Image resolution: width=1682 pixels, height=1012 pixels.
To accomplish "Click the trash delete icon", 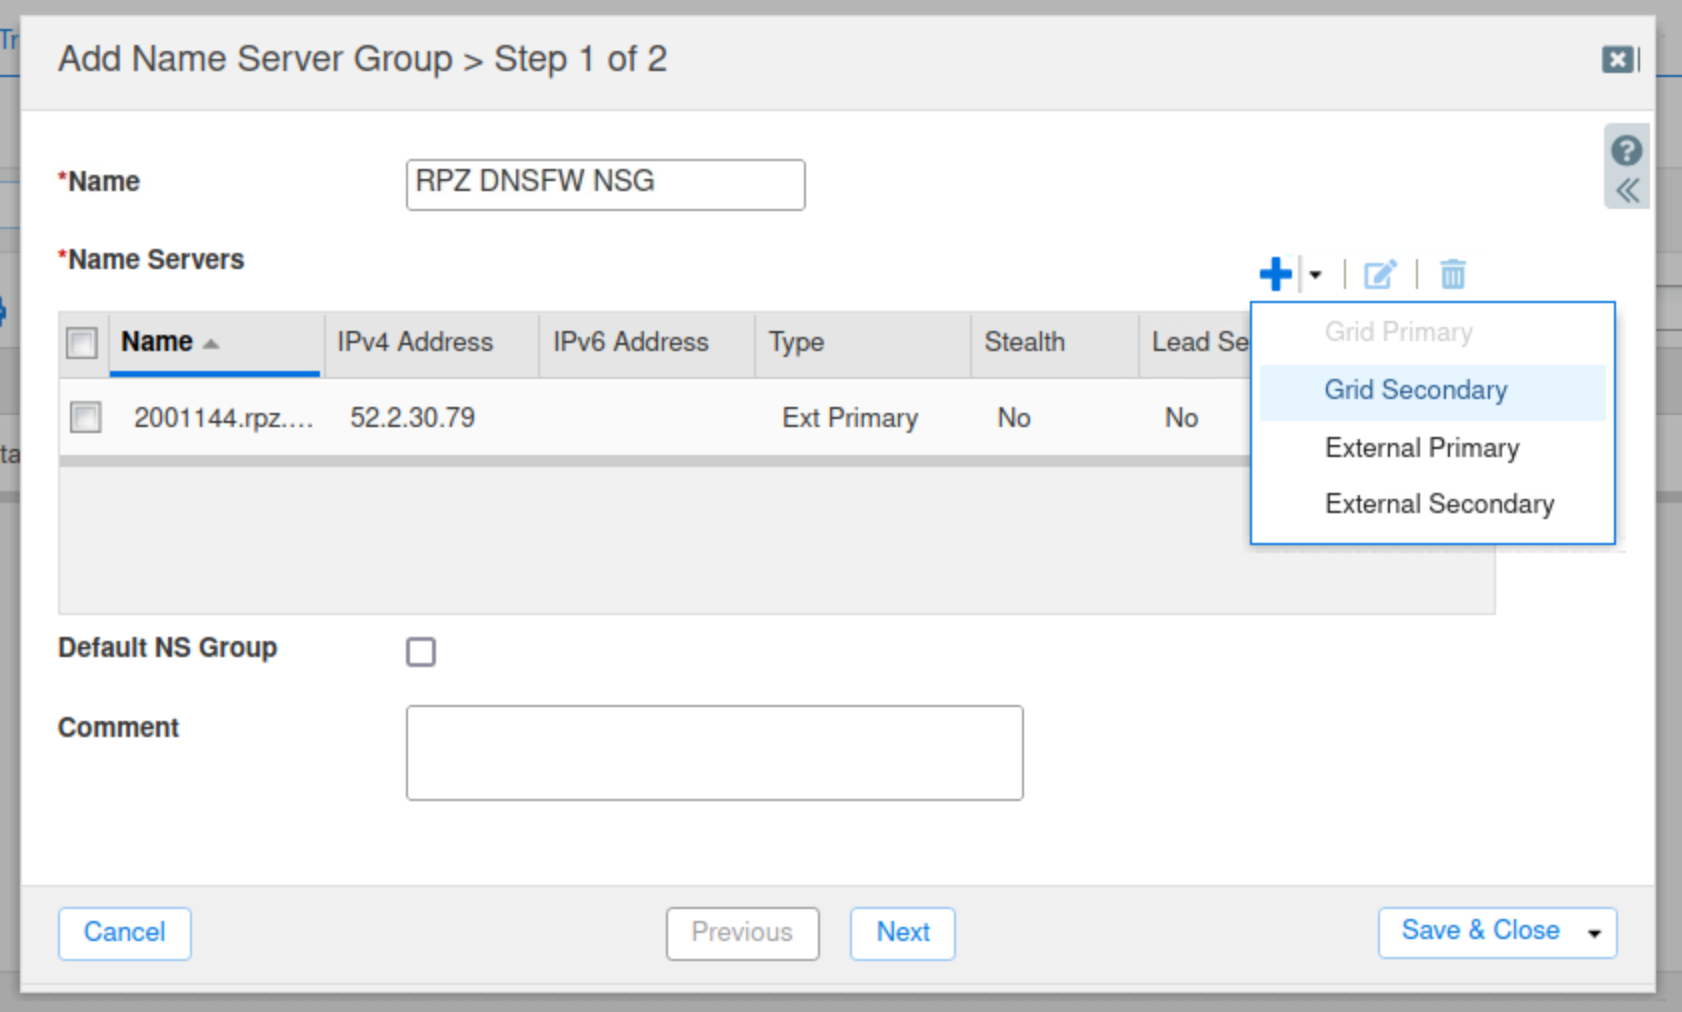I will click(x=1452, y=274).
